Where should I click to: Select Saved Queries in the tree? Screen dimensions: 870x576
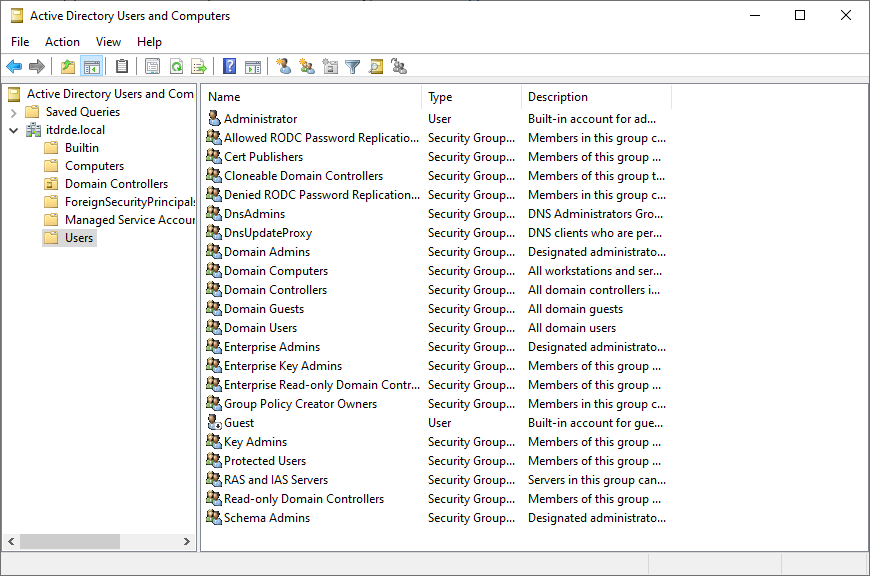tap(83, 112)
